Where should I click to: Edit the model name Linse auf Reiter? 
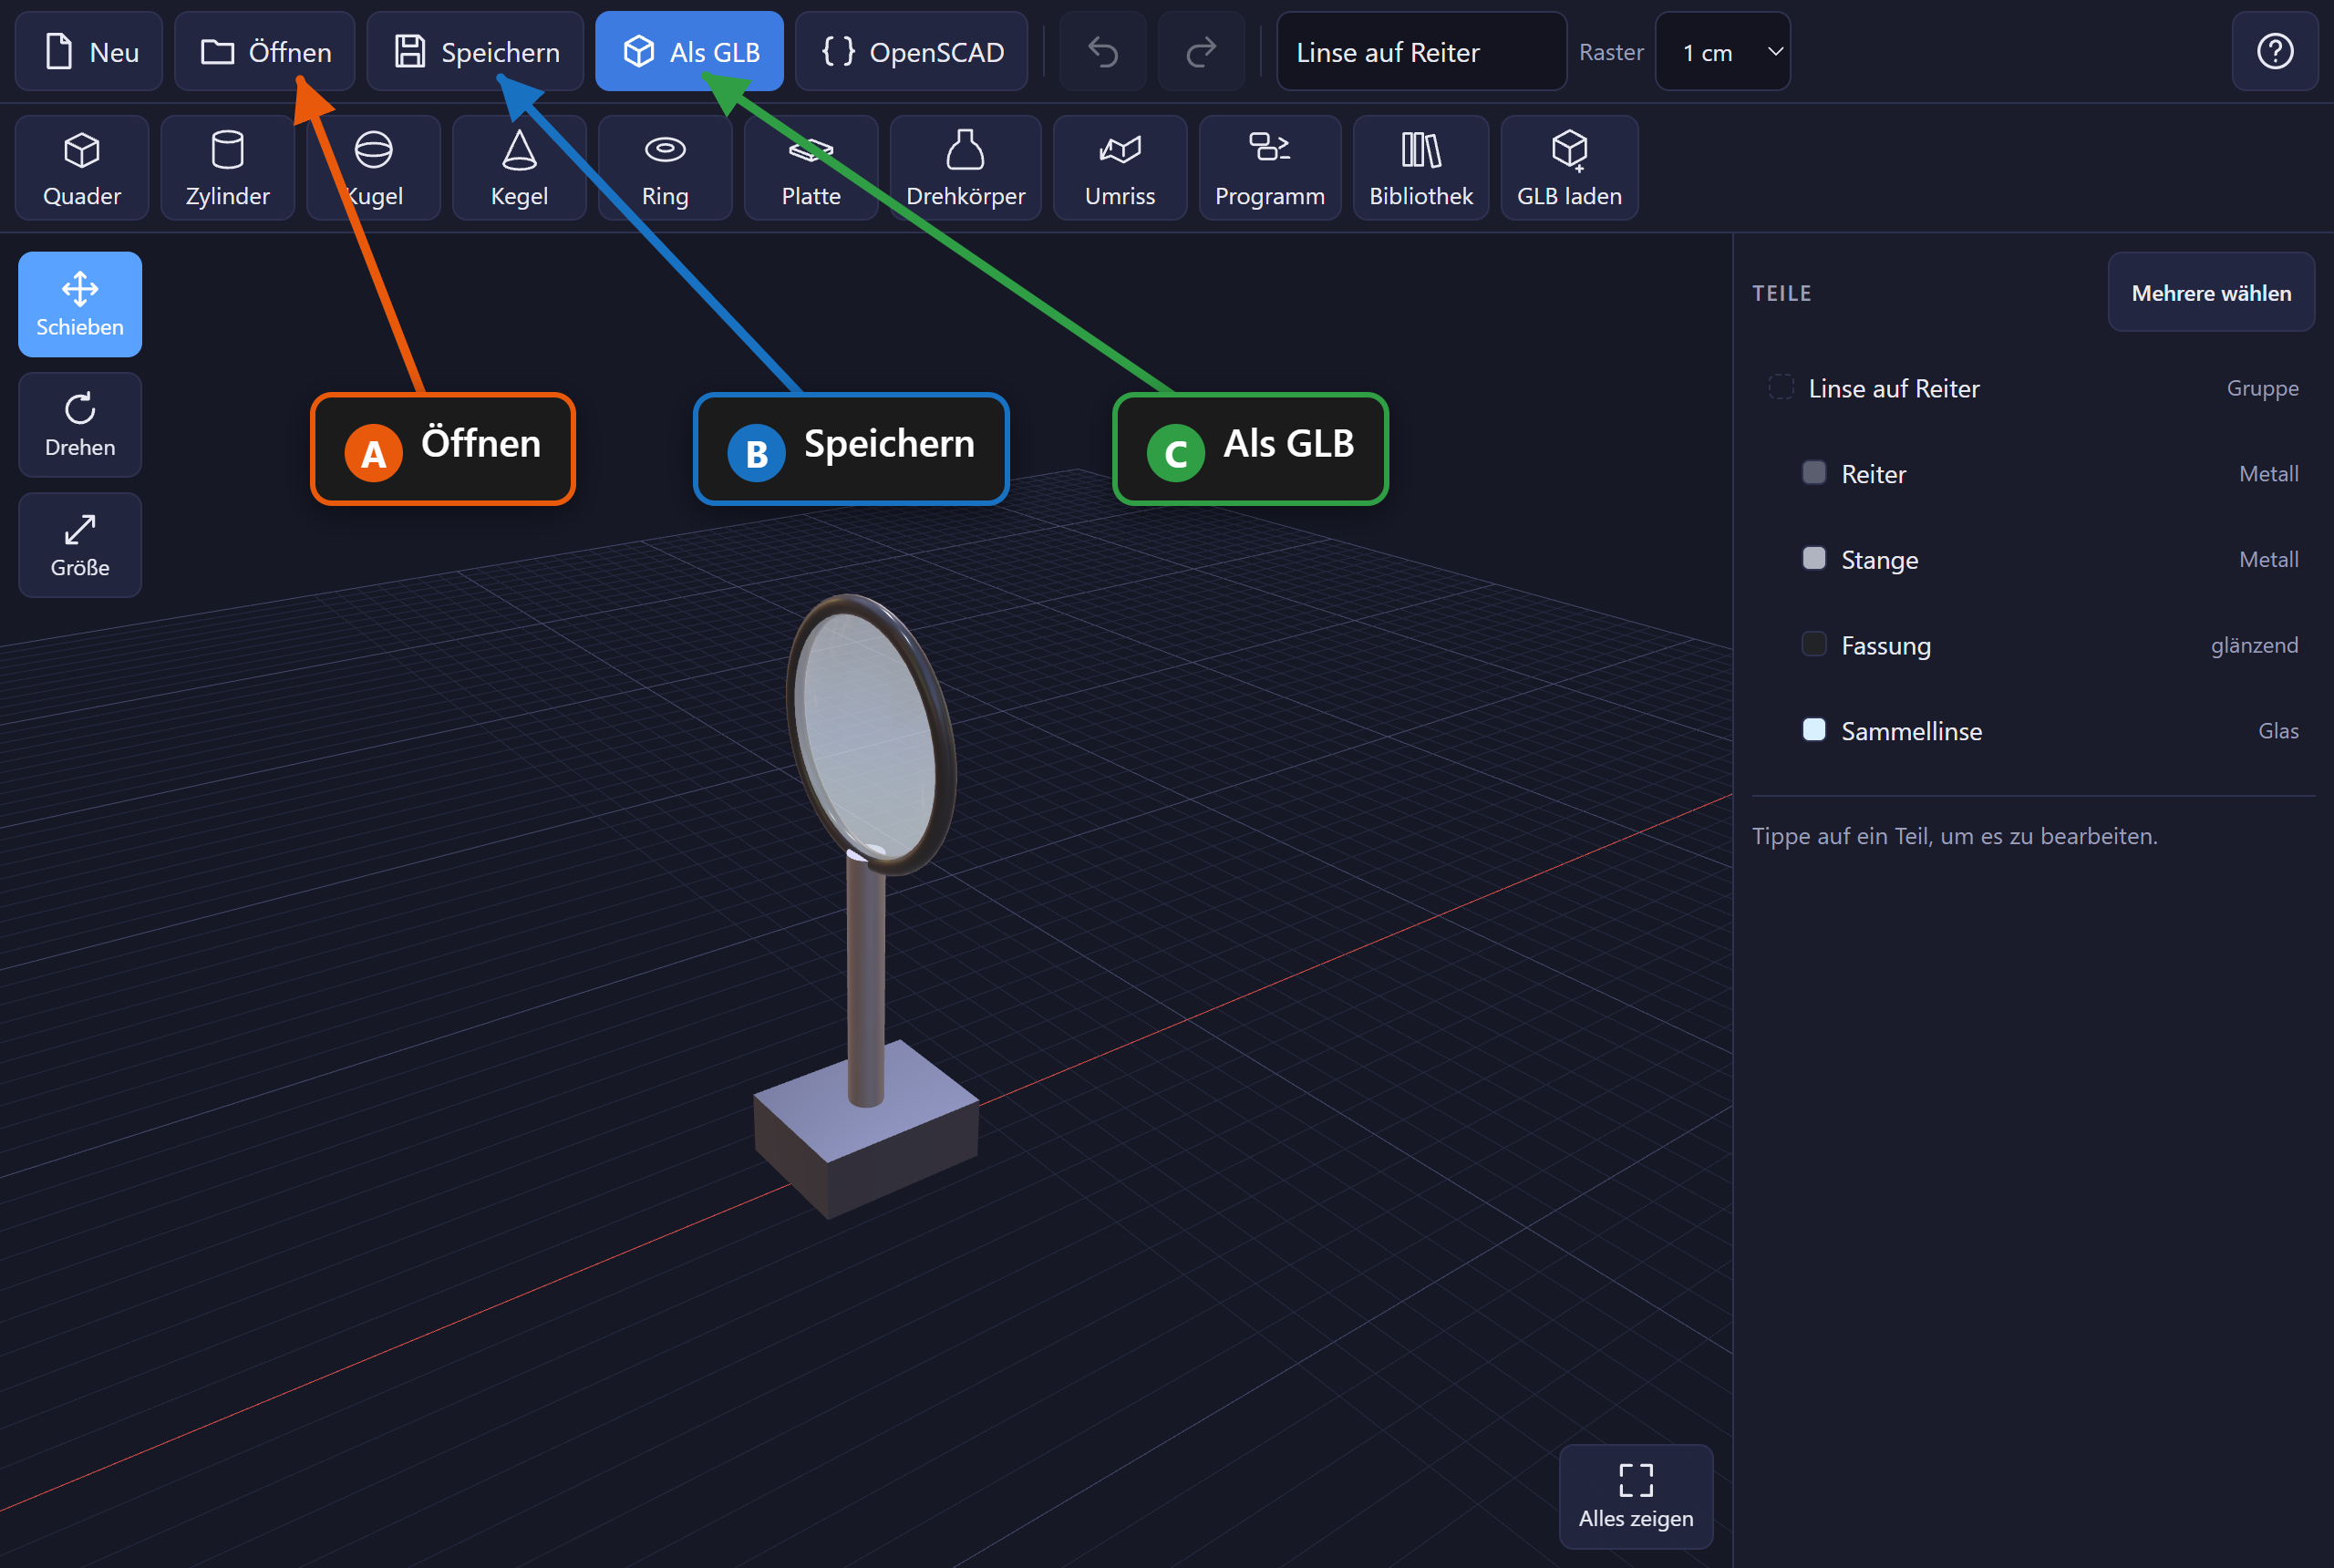(x=1421, y=52)
